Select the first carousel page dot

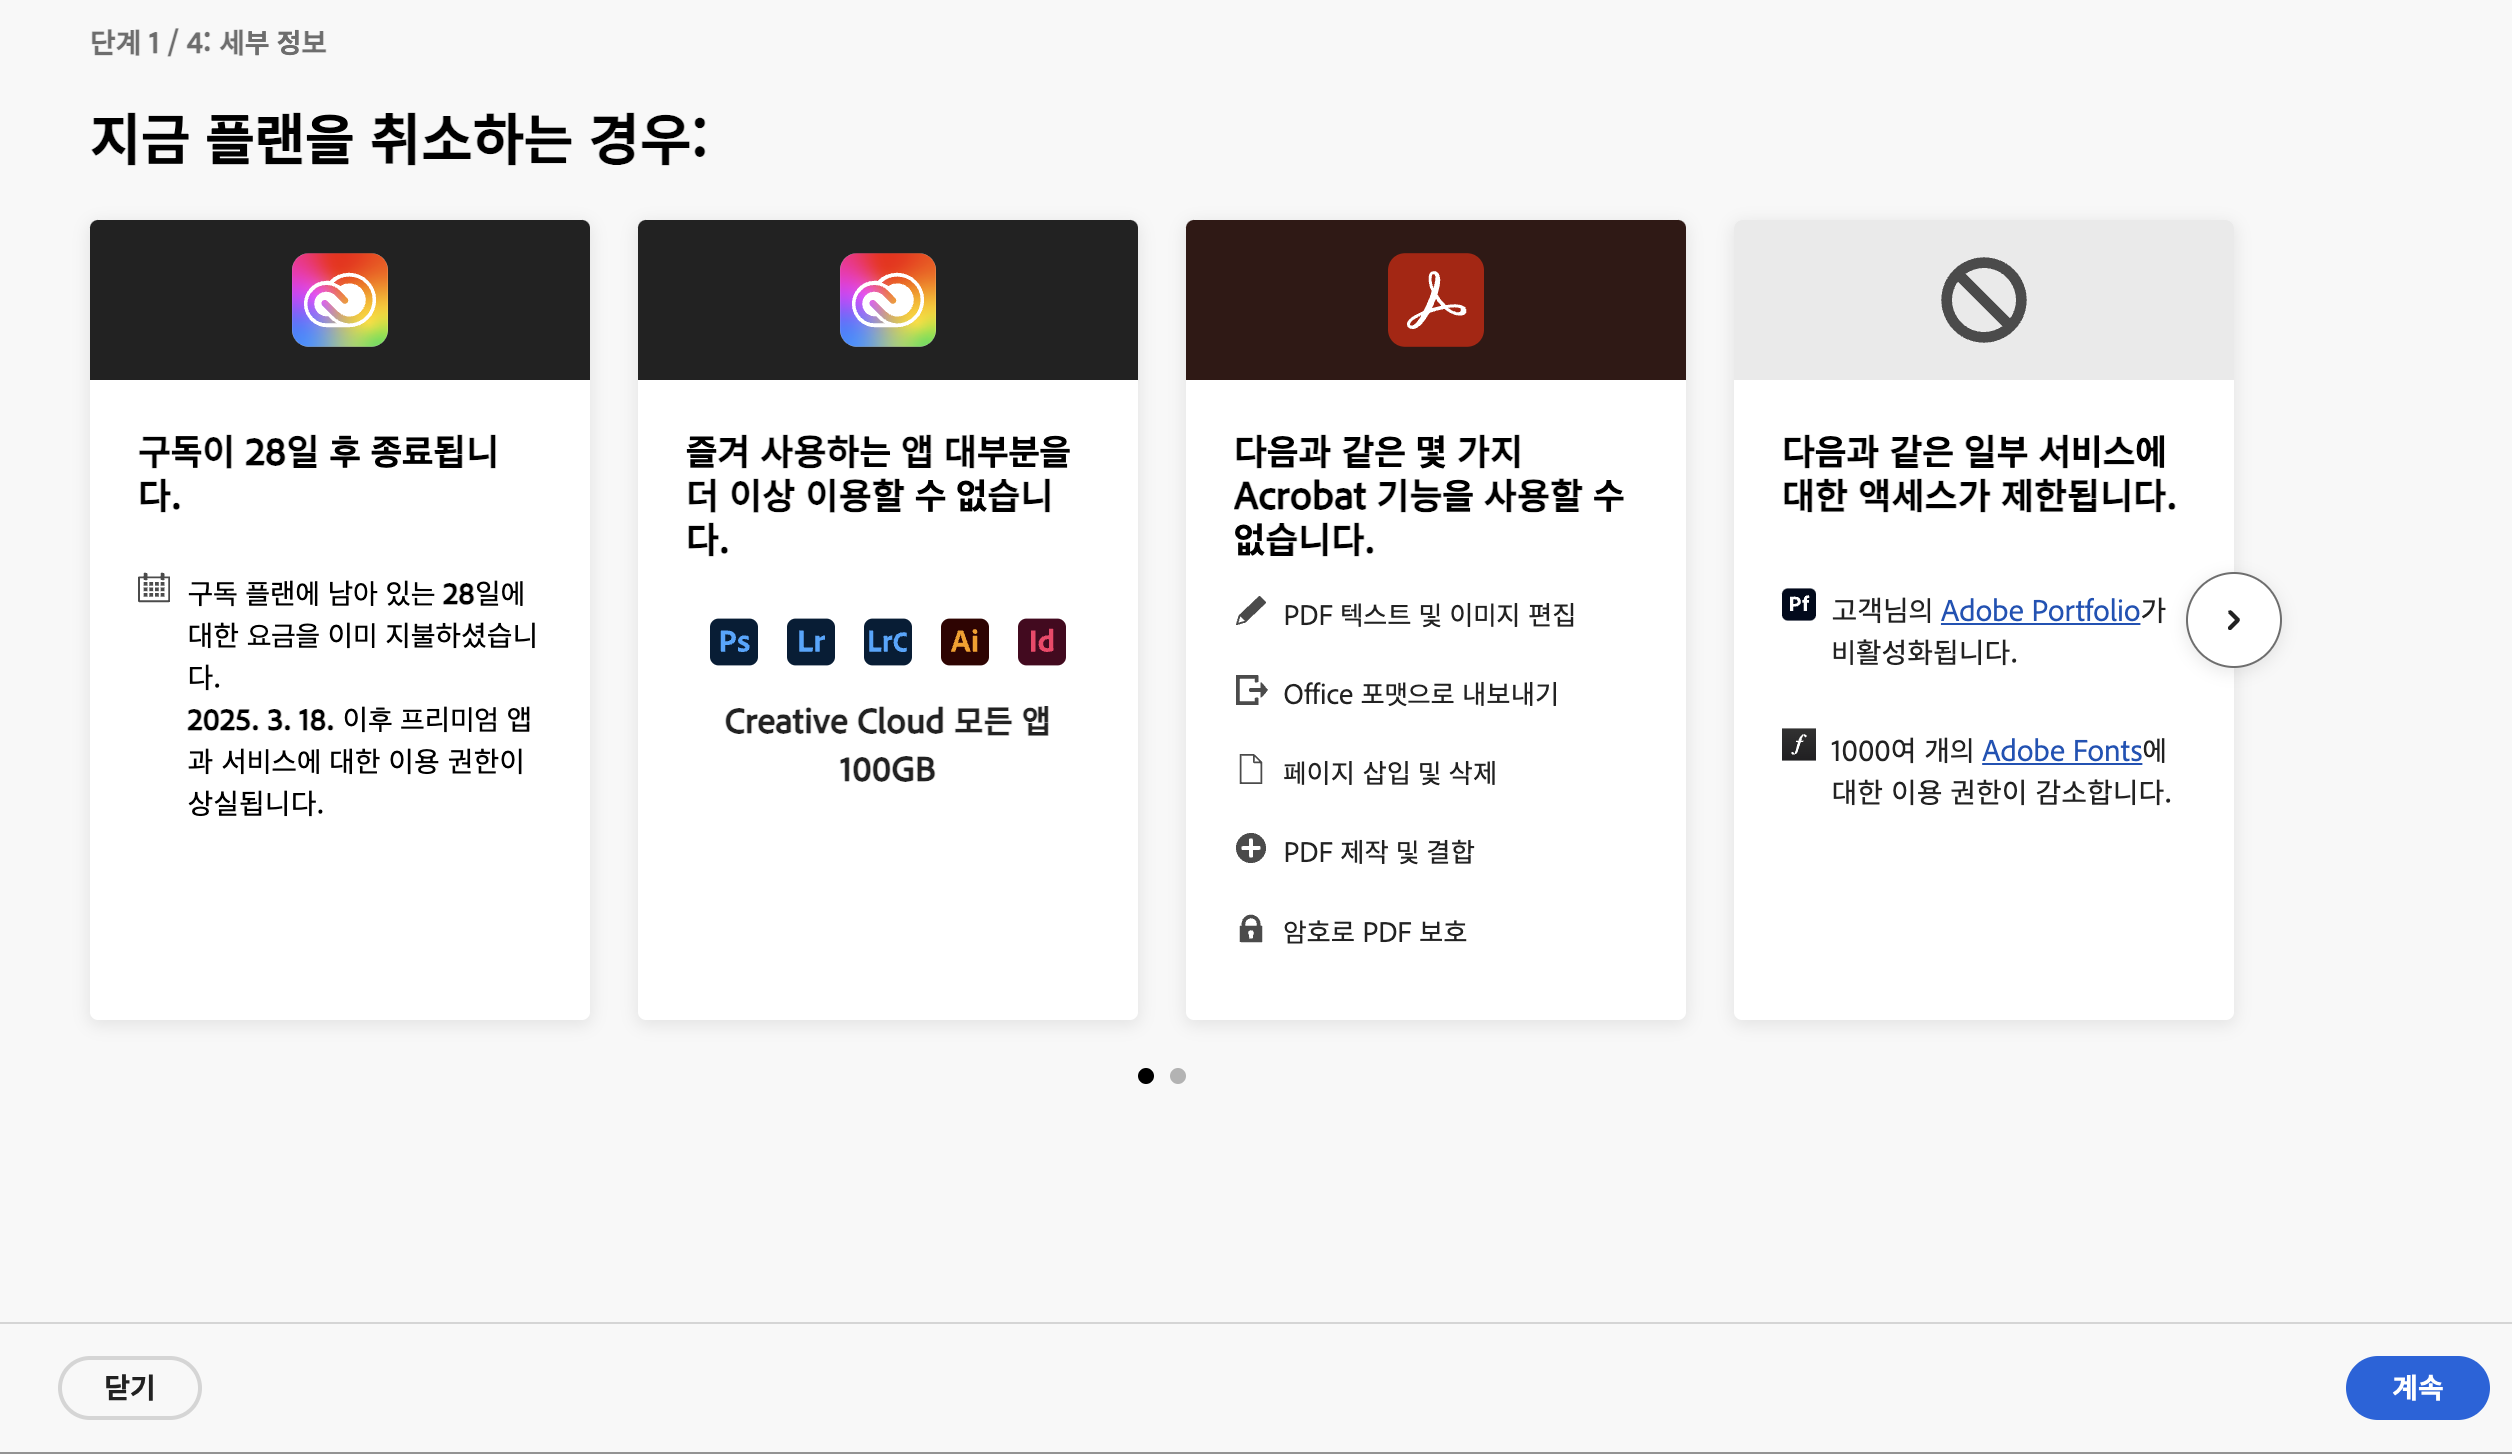point(1146,1076)
